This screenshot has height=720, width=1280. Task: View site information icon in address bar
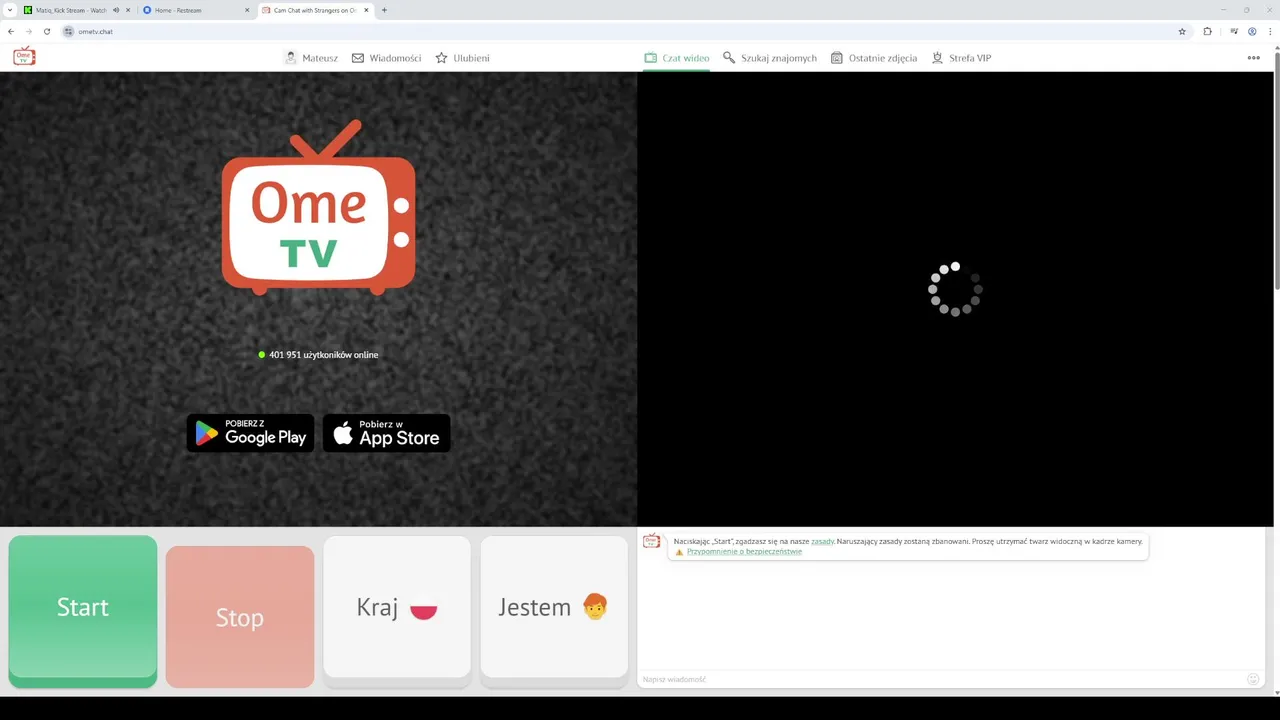(x=69, y=31)
